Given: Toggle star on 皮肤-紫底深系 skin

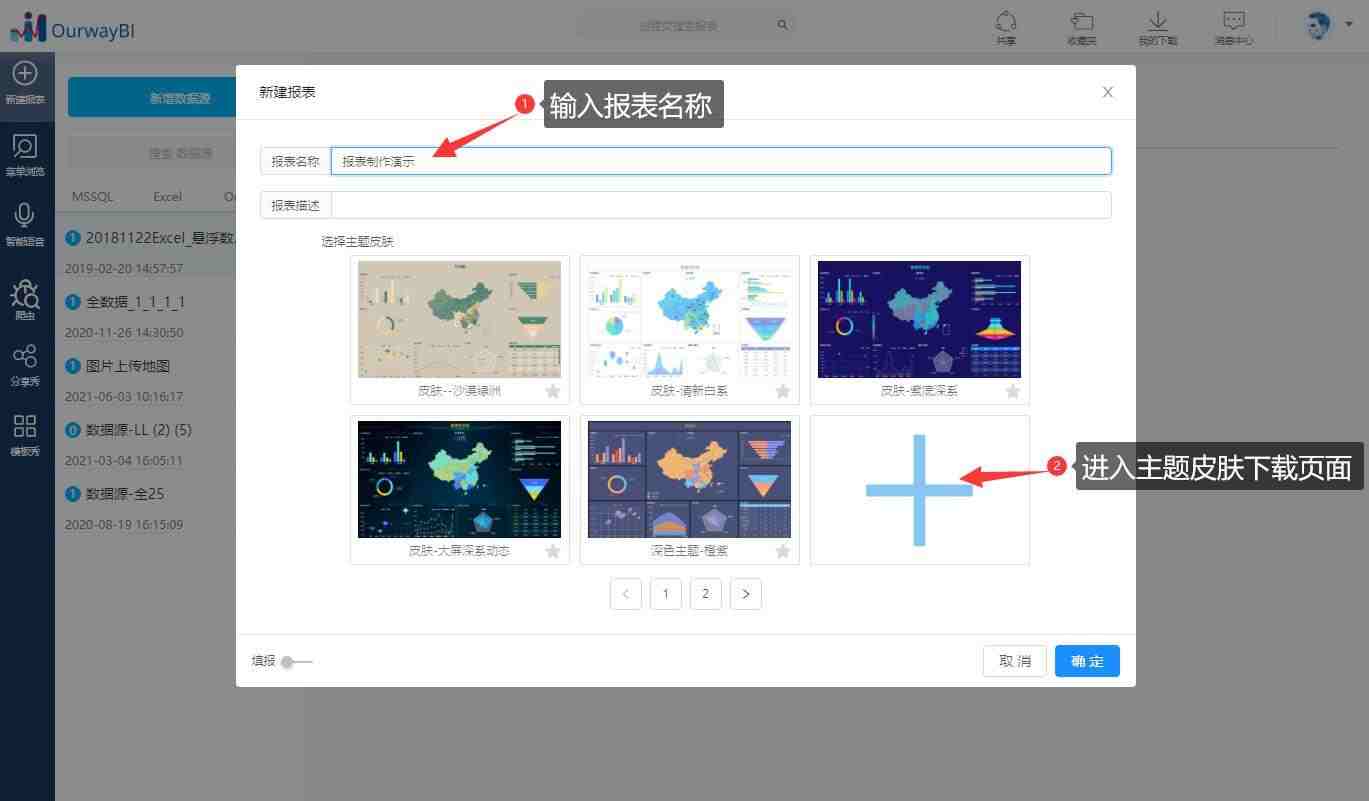Looking at the screenshot, I should 1012,391.
